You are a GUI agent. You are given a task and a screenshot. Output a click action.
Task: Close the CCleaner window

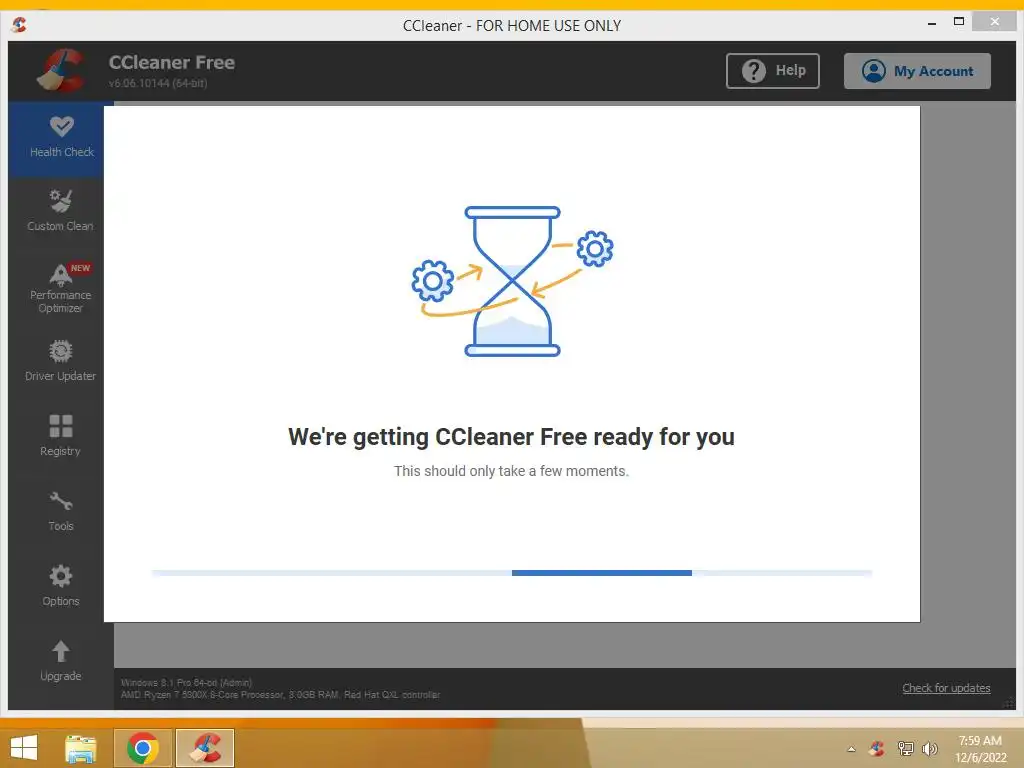994,22
